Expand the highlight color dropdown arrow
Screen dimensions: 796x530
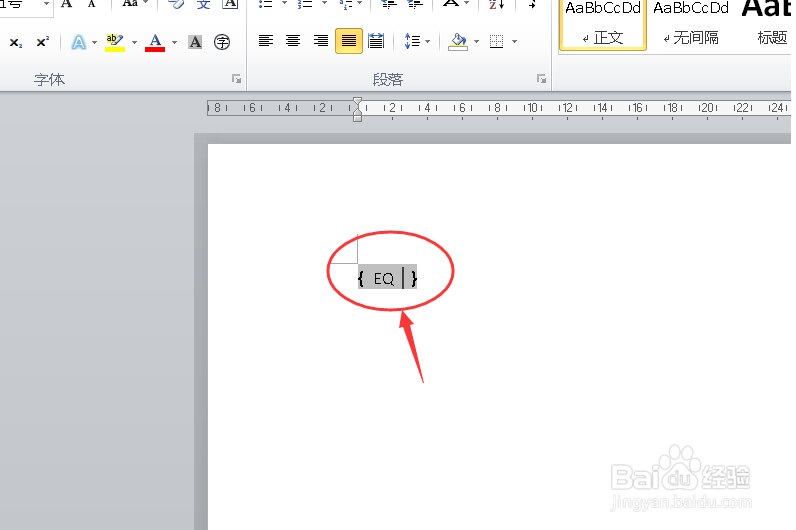coord(135,43)
